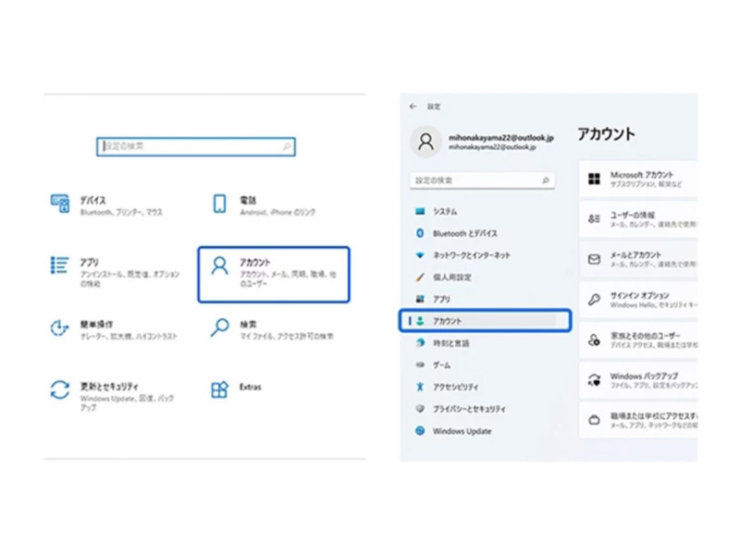740x555 pixels.
Task: Open the 検索 (Search) magnifier category tile
Action: coord(220,327)
